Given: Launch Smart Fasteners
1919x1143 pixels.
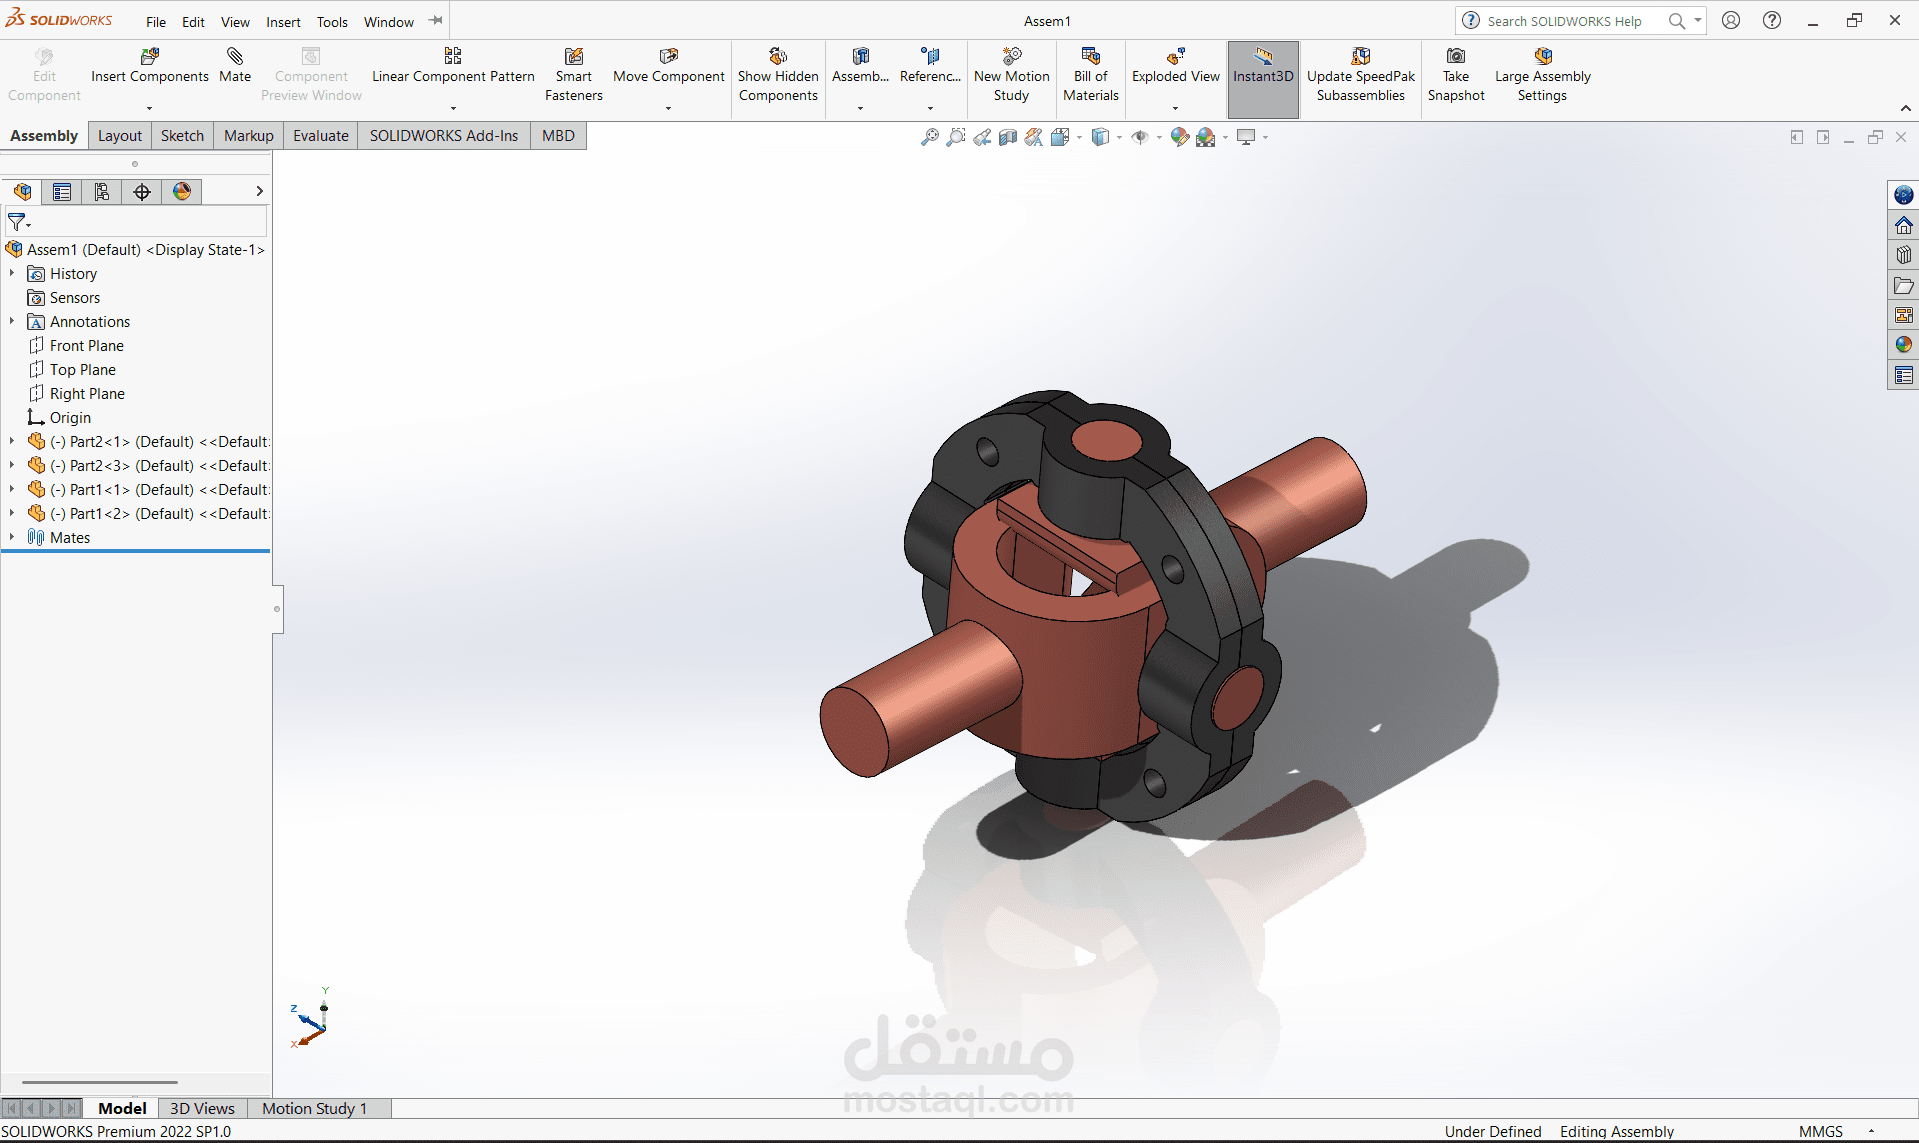Looking at the screenshot, I should (574, 75).
